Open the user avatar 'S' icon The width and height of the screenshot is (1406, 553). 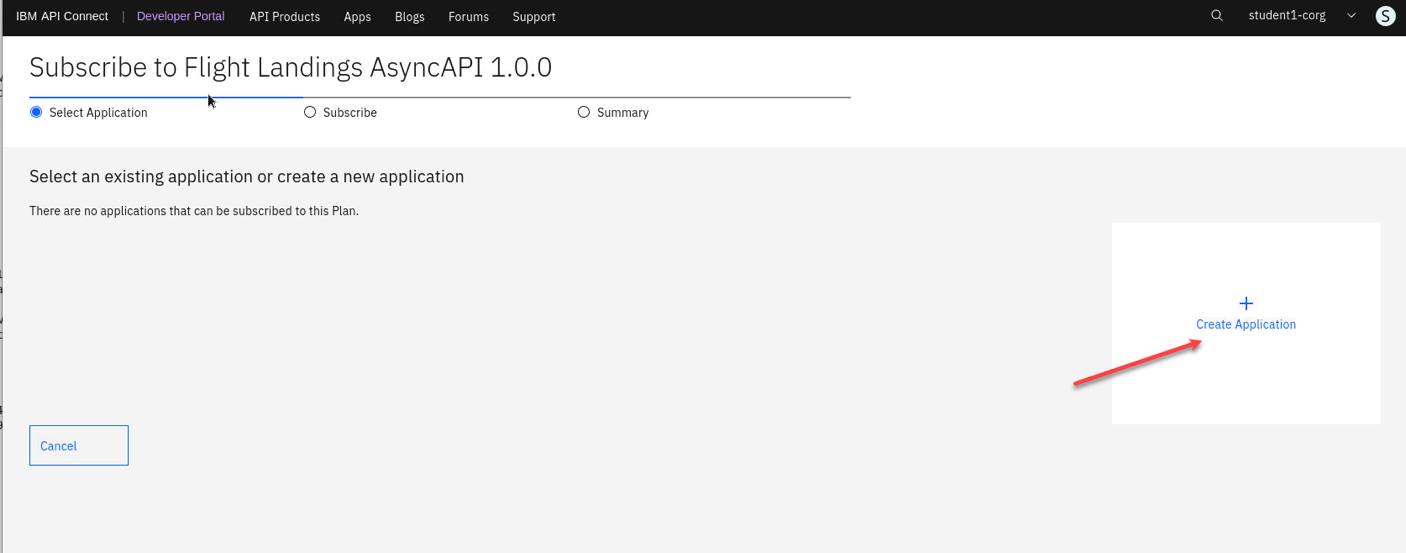pos(1385,16)
